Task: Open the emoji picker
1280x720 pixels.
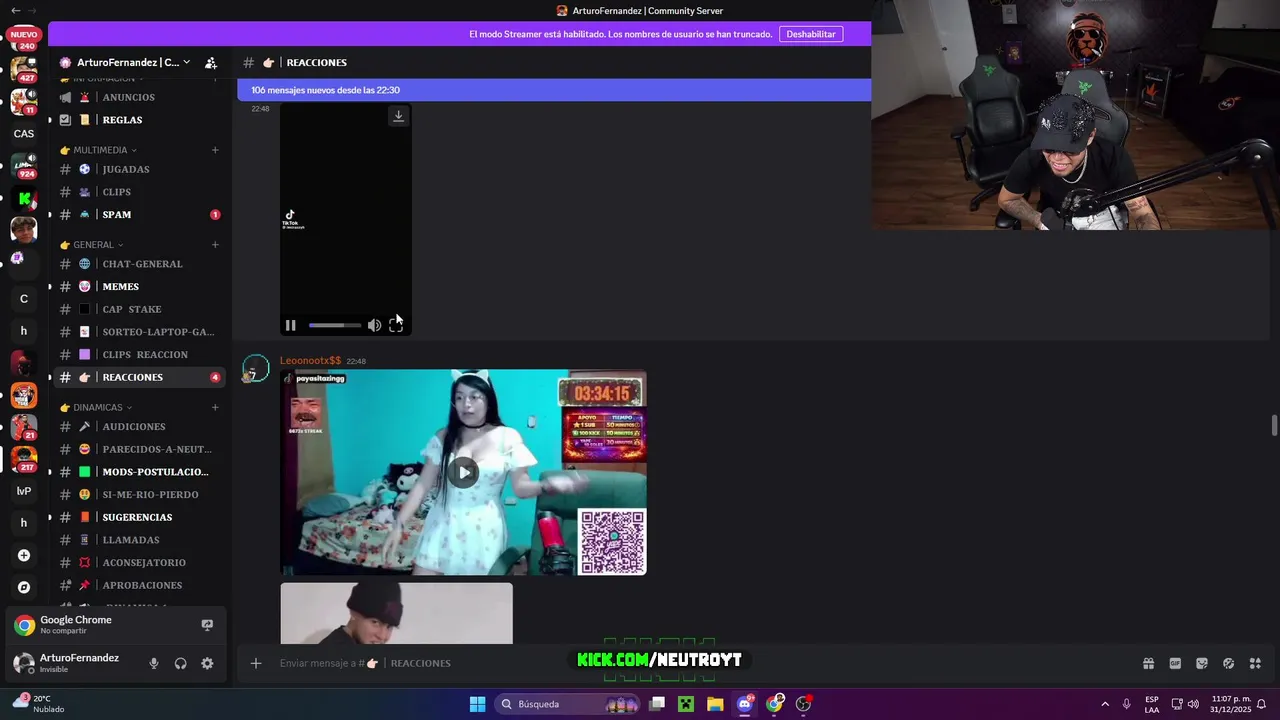Action: (x=1228, y=663)
